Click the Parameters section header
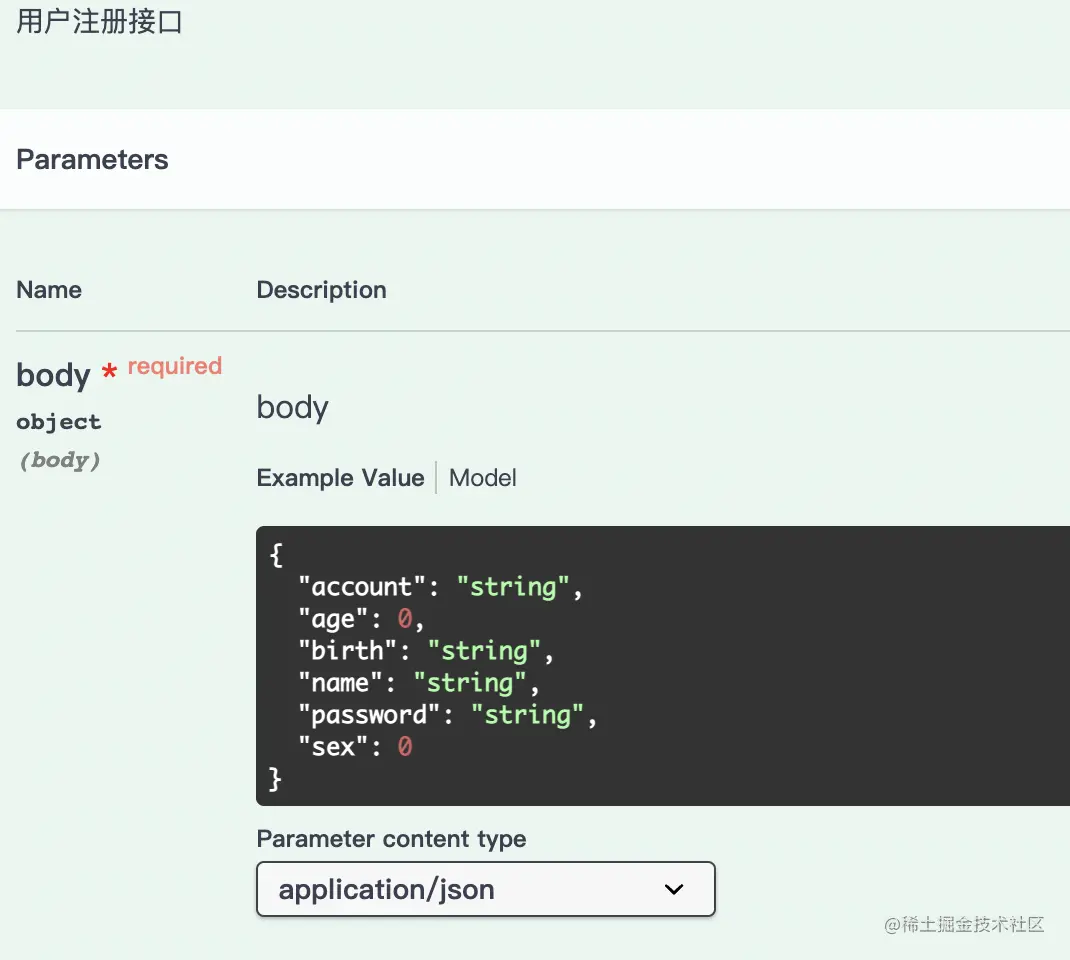Screen dimensions: 1070x960 pyautogui.click(x=92, y=160)
